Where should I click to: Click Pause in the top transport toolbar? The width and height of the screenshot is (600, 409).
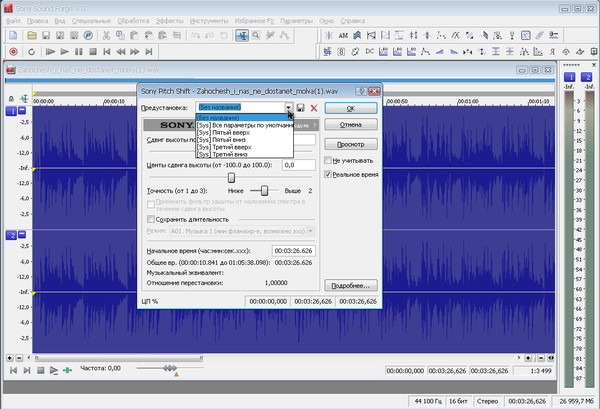(x=79, y=51)
